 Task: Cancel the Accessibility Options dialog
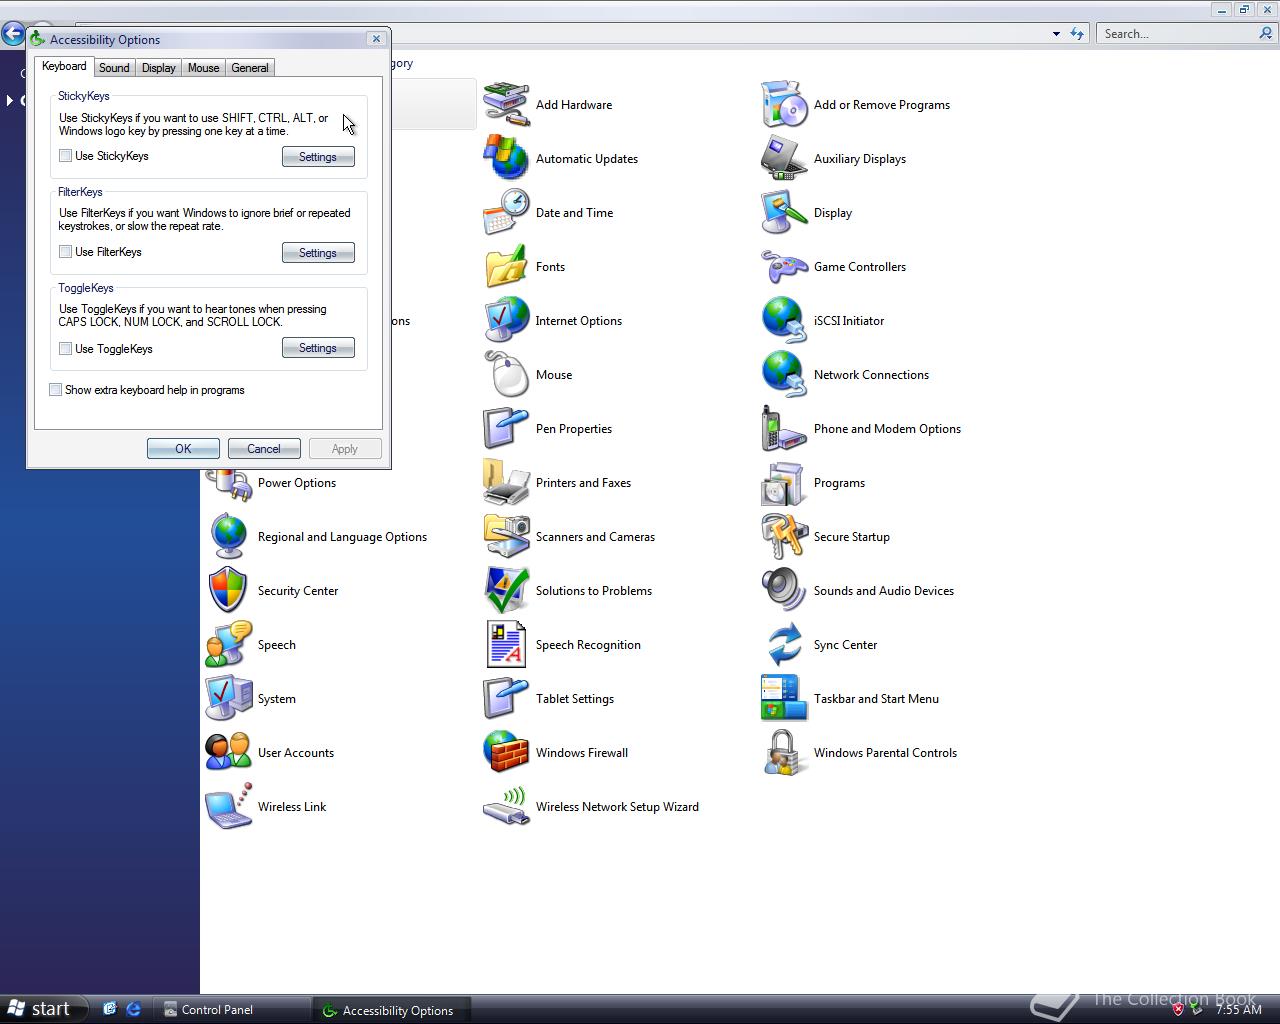click(264, 449)
